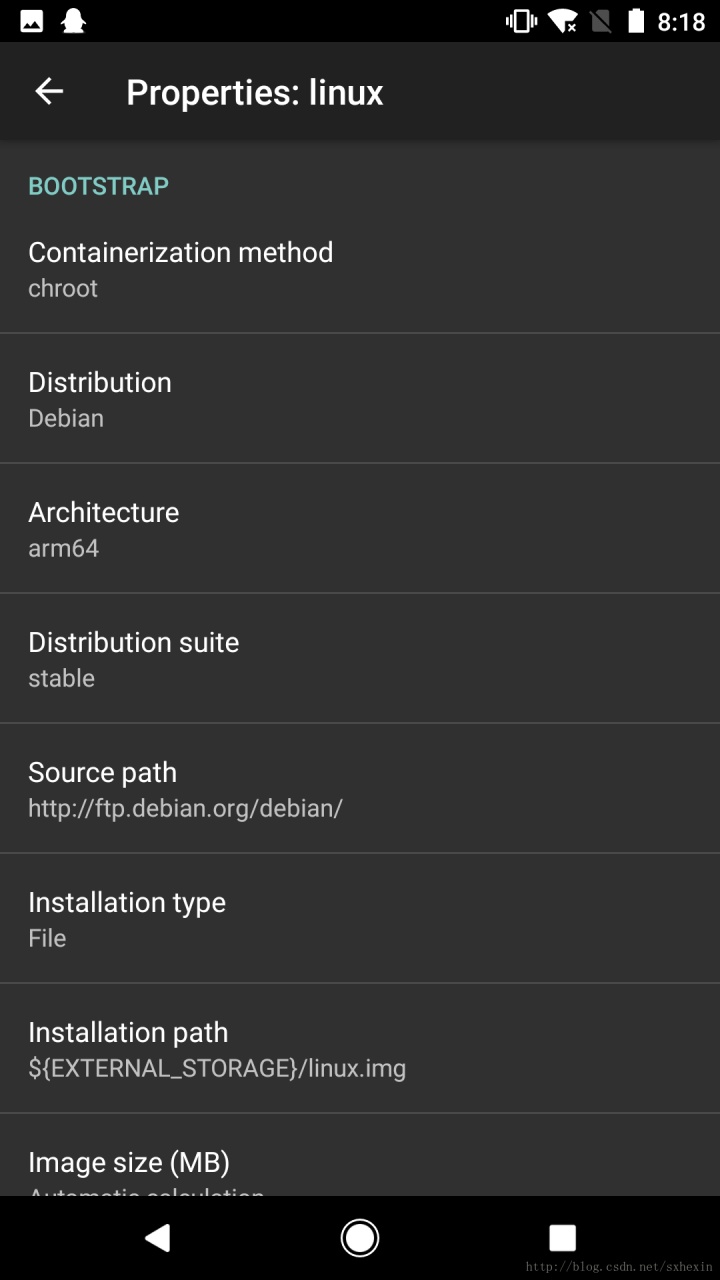Tap the QQ penguin notification icon
Screen dimensions: 720x1280
point(73,20)
